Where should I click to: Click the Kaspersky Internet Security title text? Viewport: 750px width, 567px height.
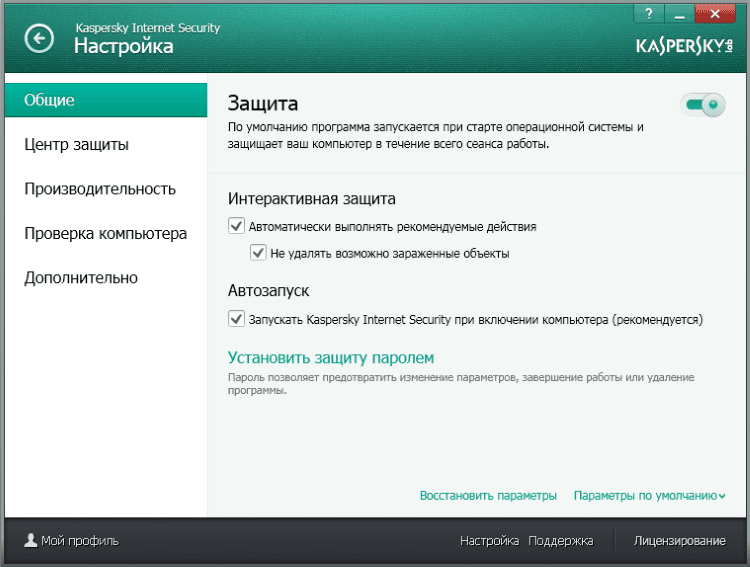pyautogui.click(x=148, y=28)
